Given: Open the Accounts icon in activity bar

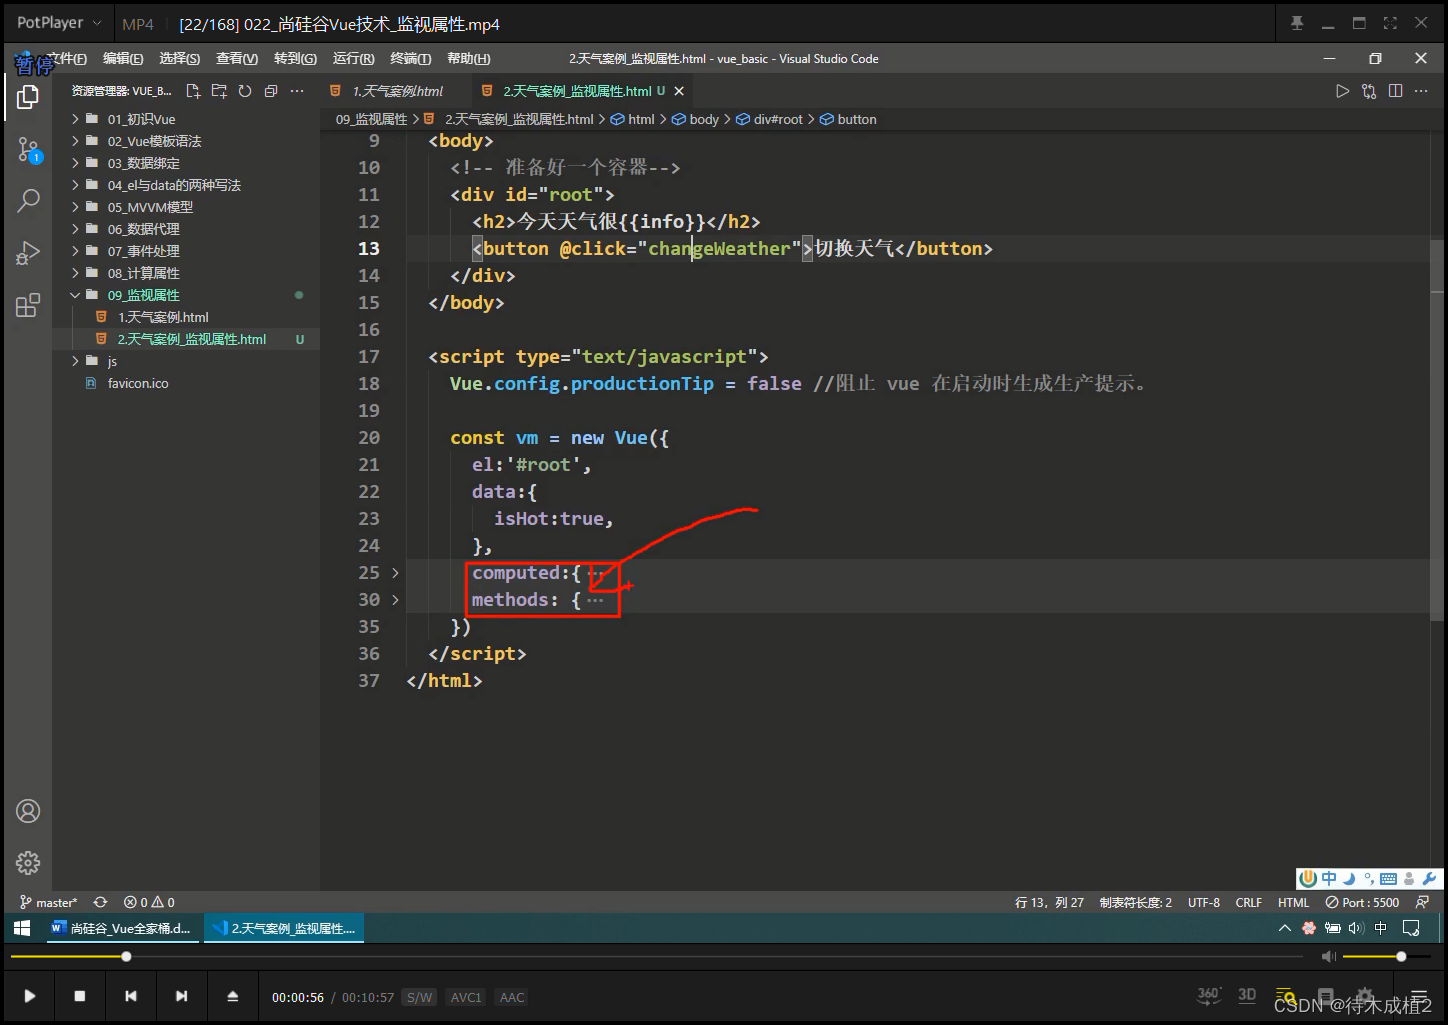Looking at the screenshot, I should pyautogui.click(x=28, y=811).
